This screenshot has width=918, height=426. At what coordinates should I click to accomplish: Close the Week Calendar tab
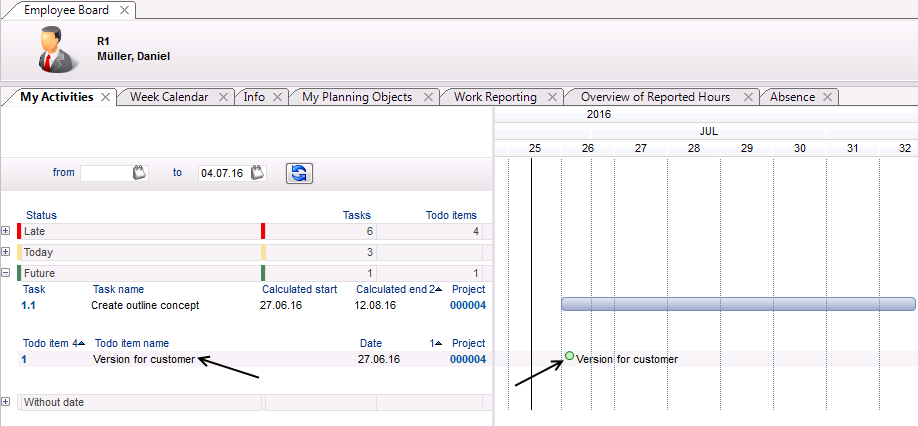223,97
